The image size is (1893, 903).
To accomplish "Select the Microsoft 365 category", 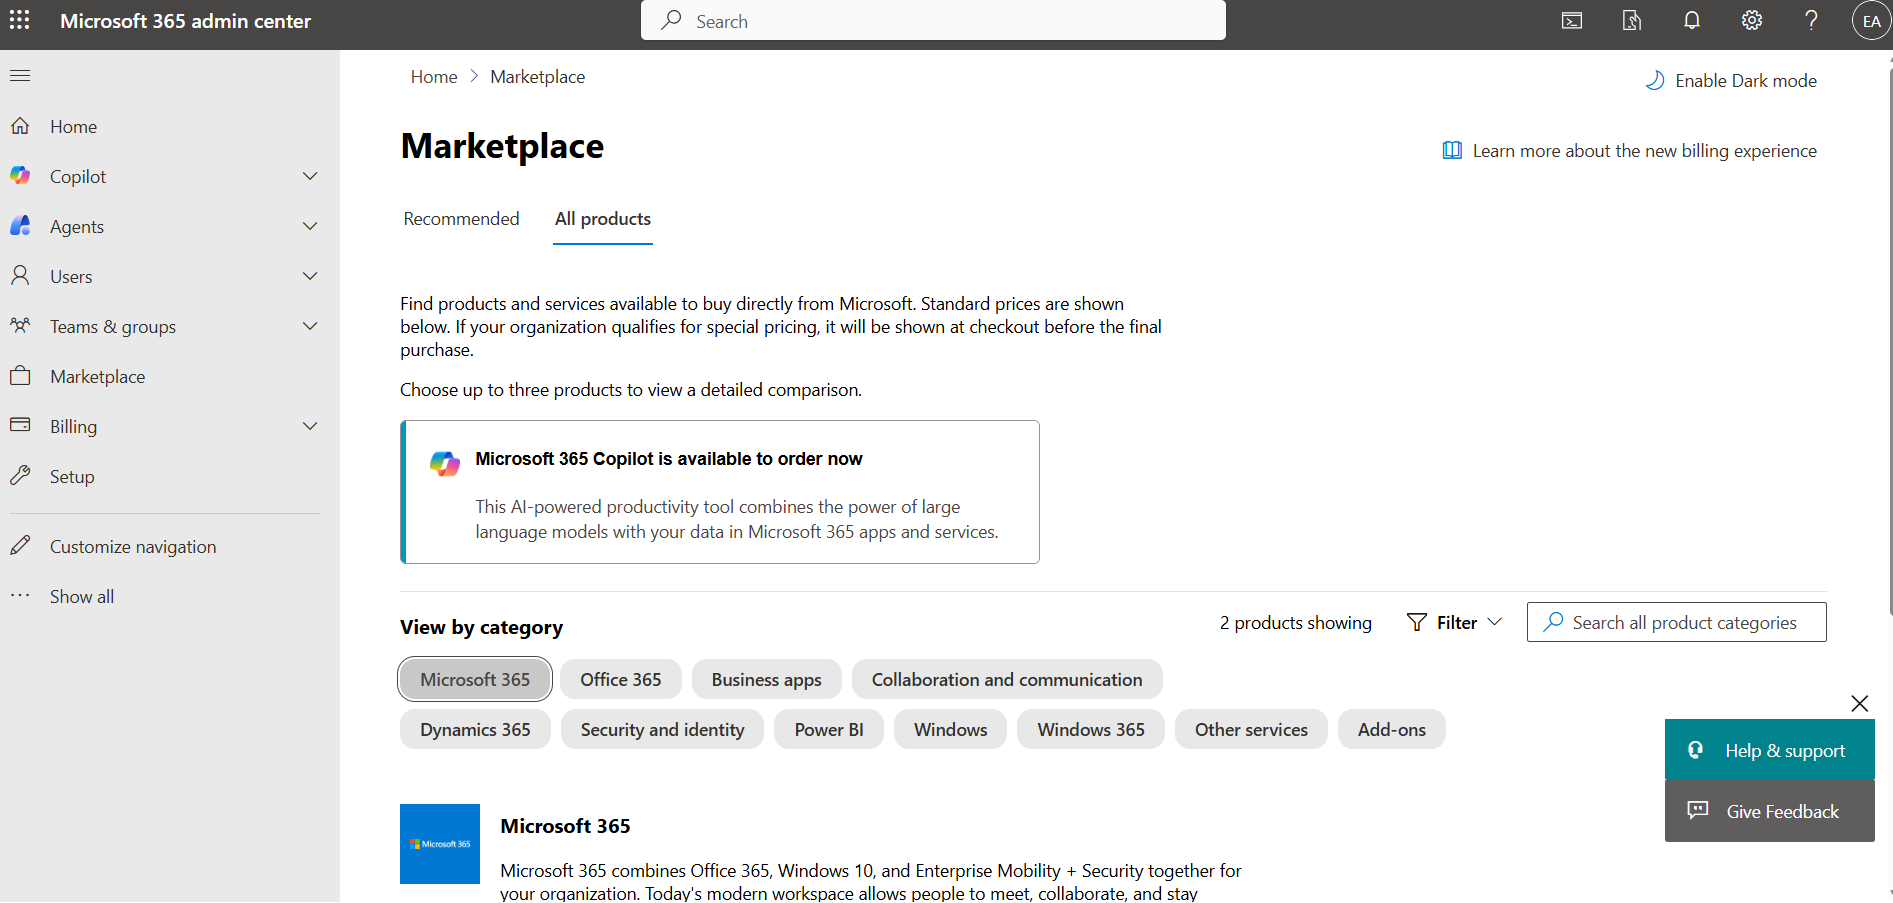I will (475, 679).
